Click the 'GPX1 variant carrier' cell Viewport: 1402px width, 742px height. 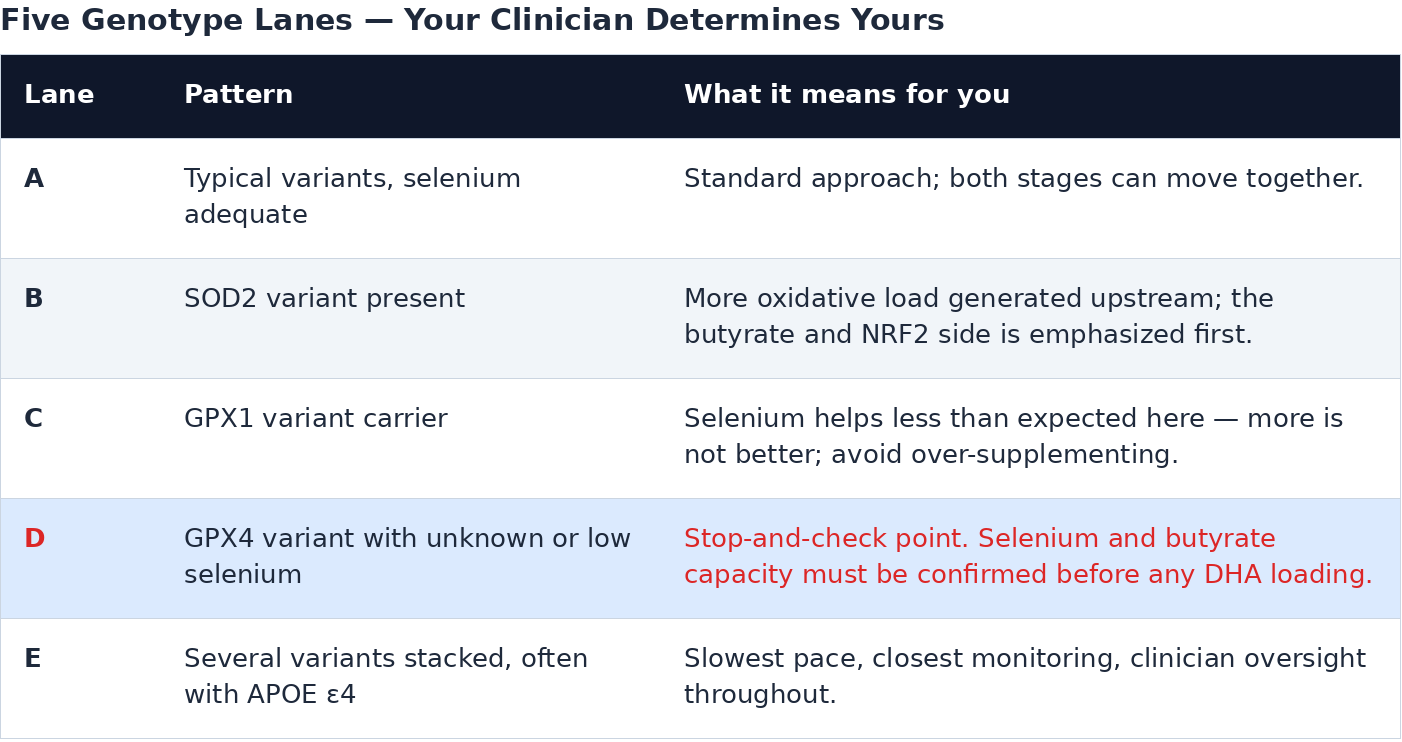[315, 420]
